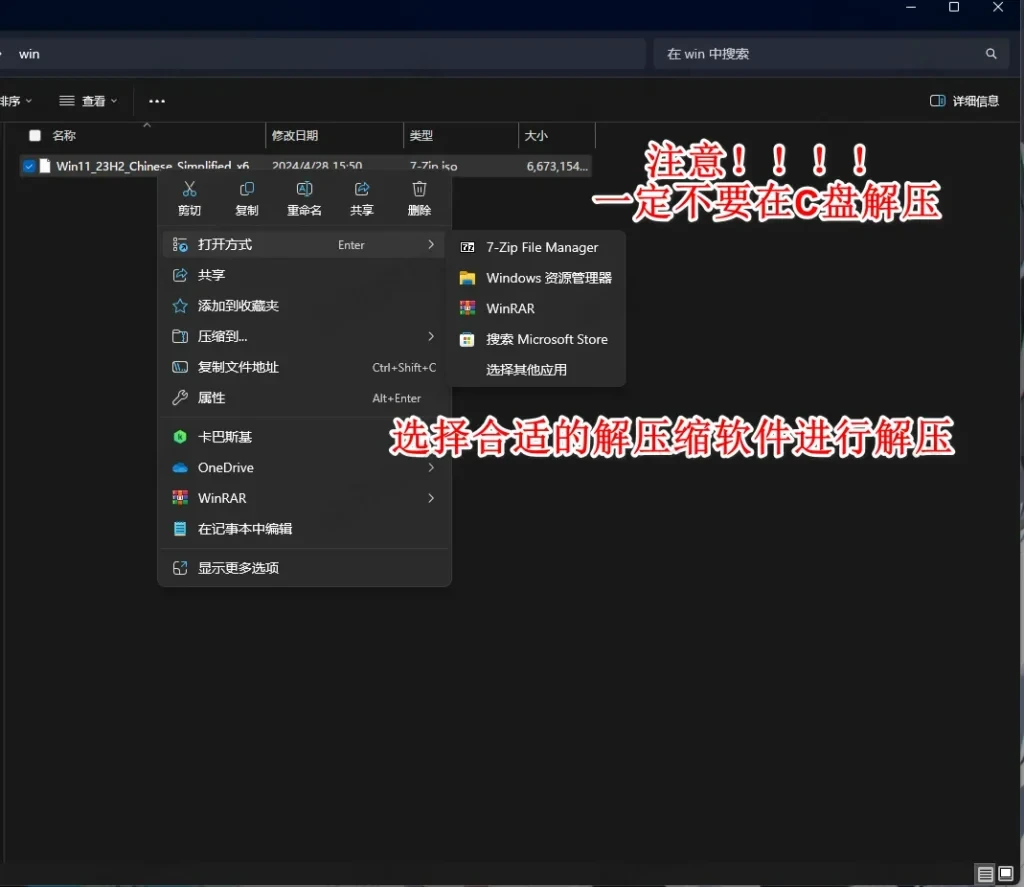Open the WinRAR context menu entry
The width and height of the screenshot is (1024, 887).
pyautogui.click(x=304, y=498)
